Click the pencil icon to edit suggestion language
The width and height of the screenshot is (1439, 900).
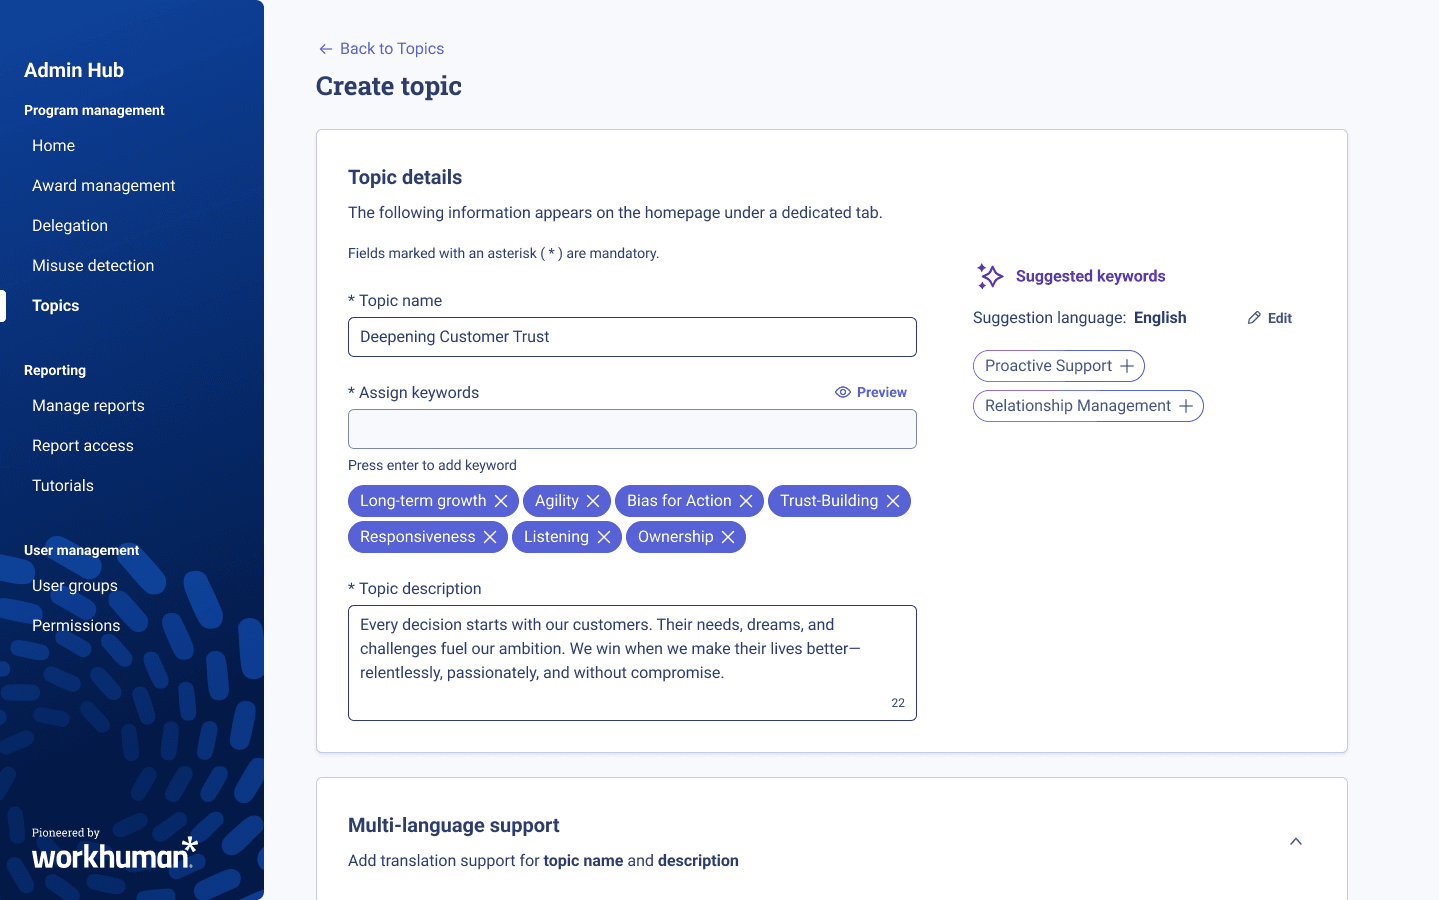1255,317
